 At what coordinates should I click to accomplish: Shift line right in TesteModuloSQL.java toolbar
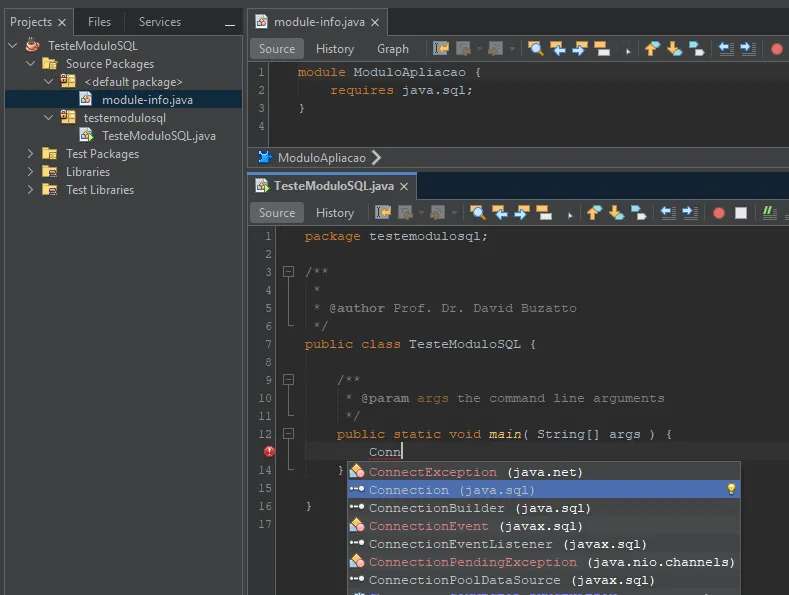(690, 213)
